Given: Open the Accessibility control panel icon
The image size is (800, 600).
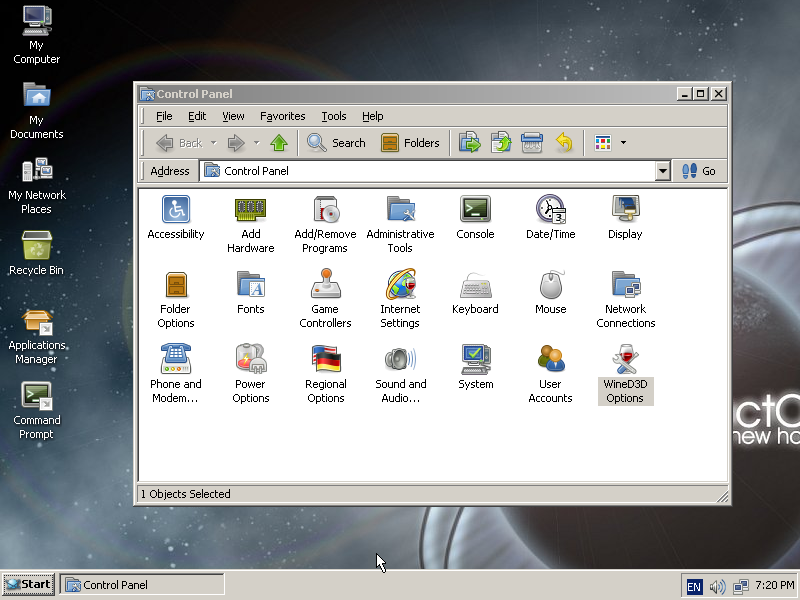Looking at the screenshot, I should (175, 210).
